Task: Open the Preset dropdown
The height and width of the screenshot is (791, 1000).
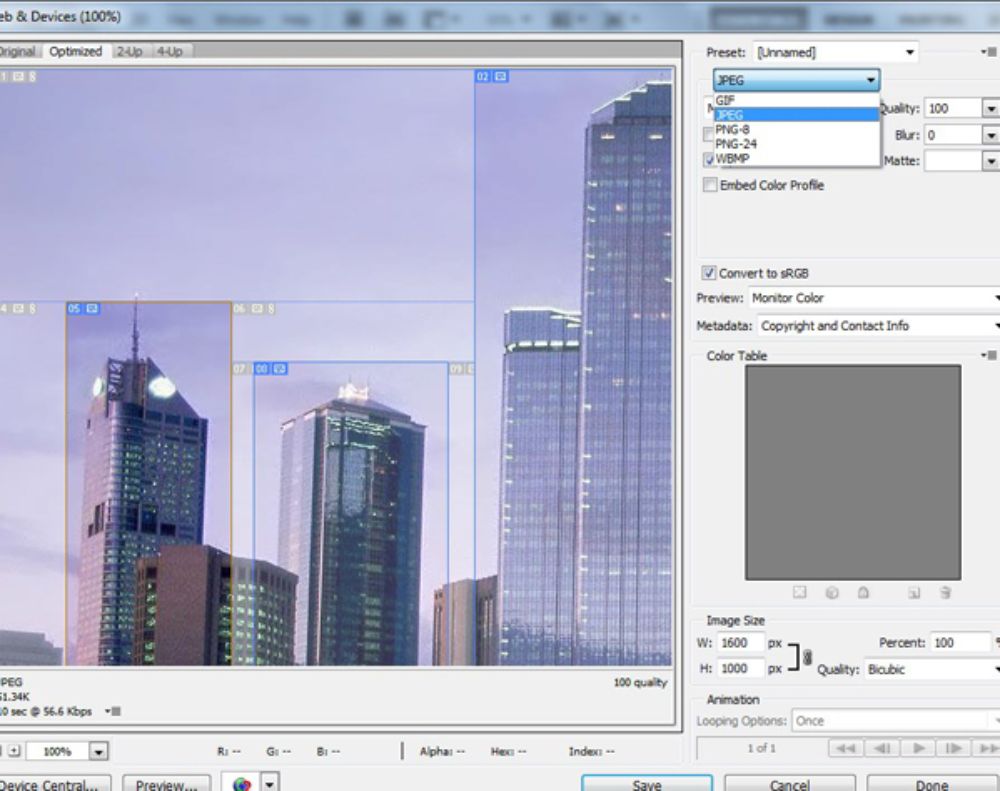Action: tap(835, 52)
